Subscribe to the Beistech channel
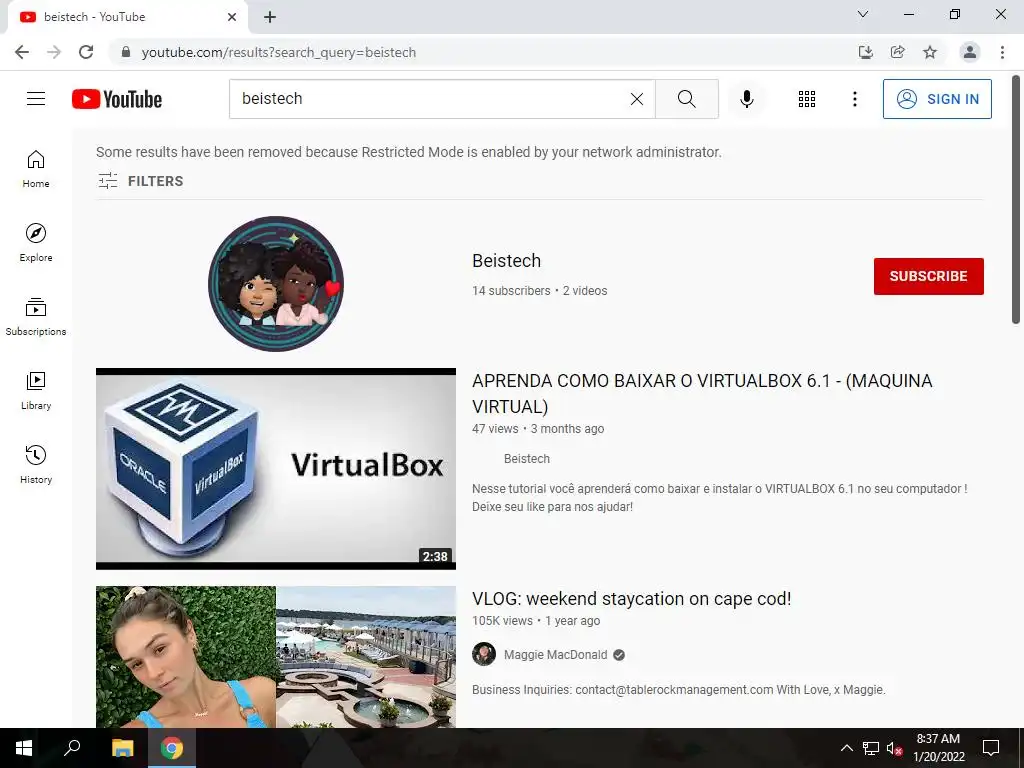 click(x=929, y=276)
